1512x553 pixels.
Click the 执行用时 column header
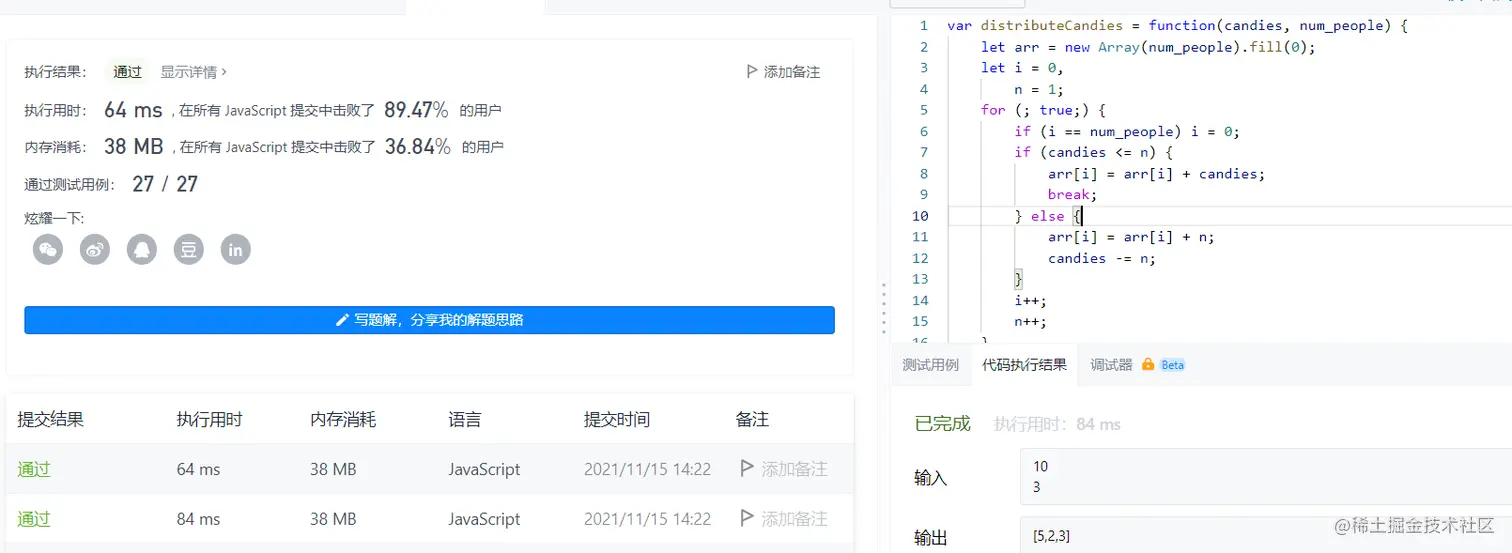[x=209, y=420]
